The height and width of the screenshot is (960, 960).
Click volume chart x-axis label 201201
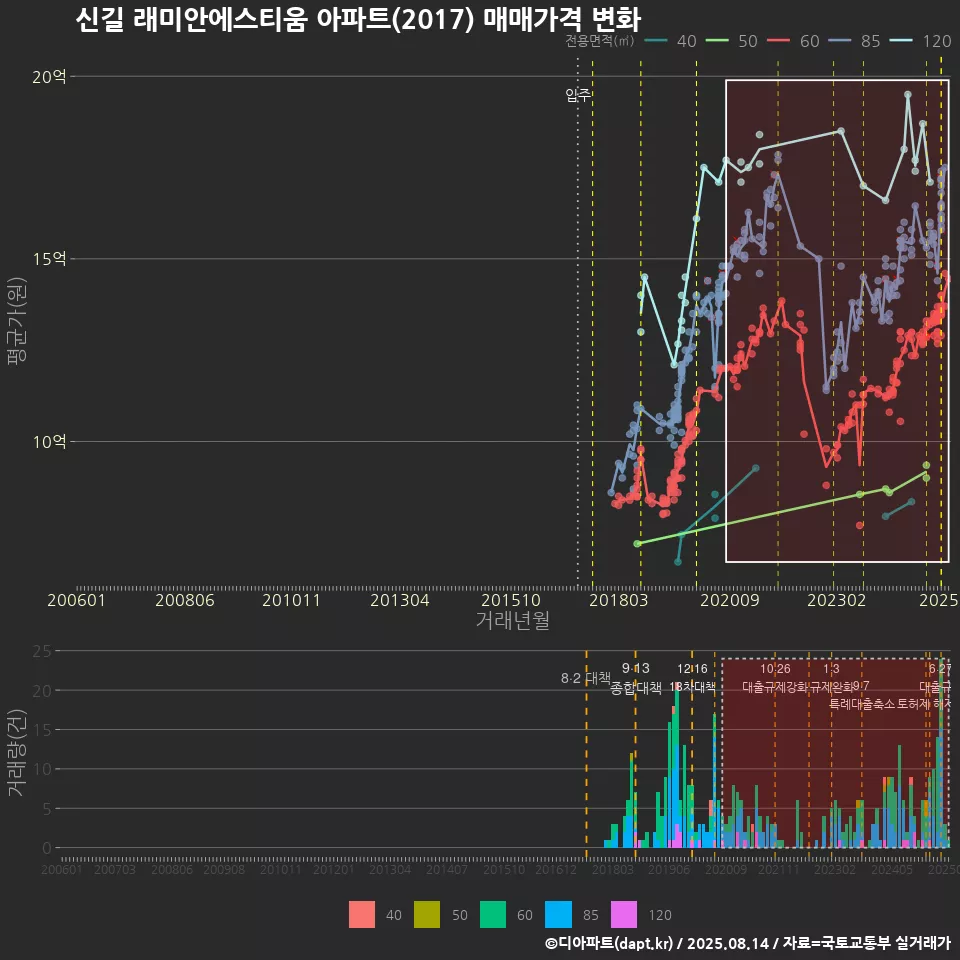[334, 869]
